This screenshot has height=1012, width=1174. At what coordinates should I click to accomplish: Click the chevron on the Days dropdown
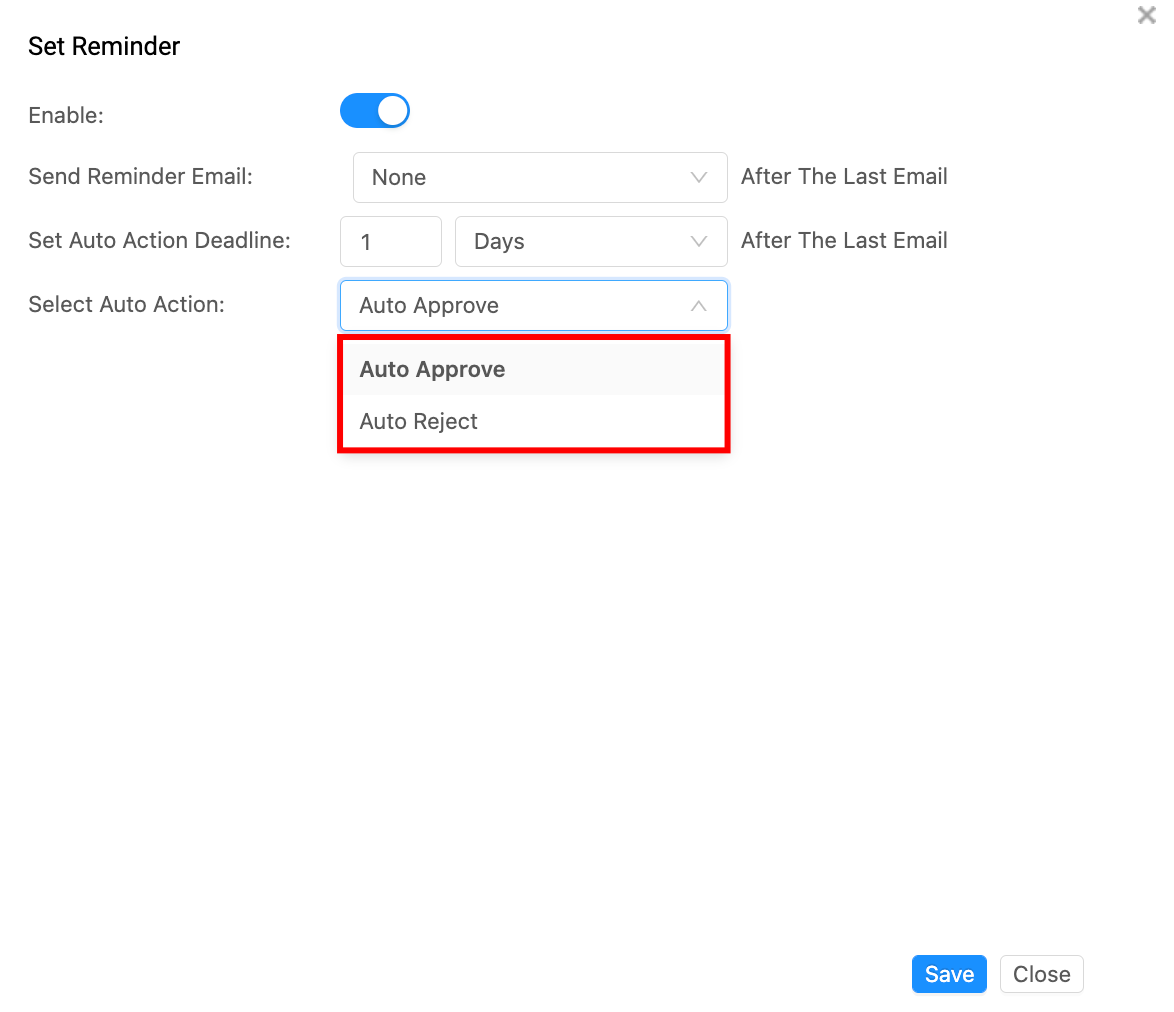tap(699, 241)
